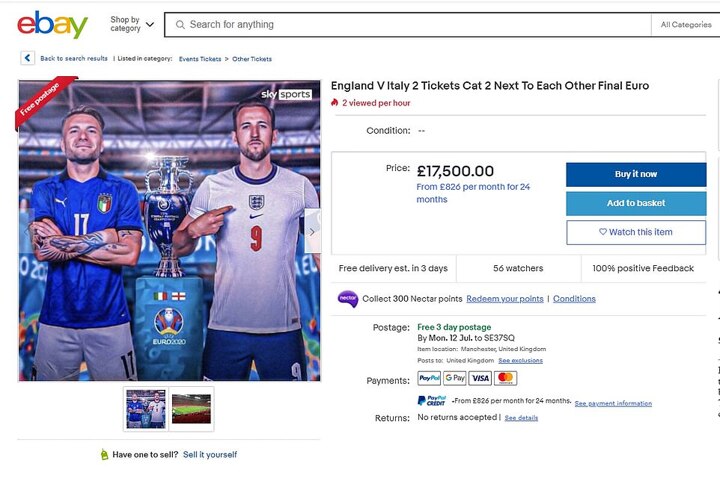Viewport: 720px width, 484px height.
Task: Select the stadium photo thumbnail
Action: click(x=191, y=408)
